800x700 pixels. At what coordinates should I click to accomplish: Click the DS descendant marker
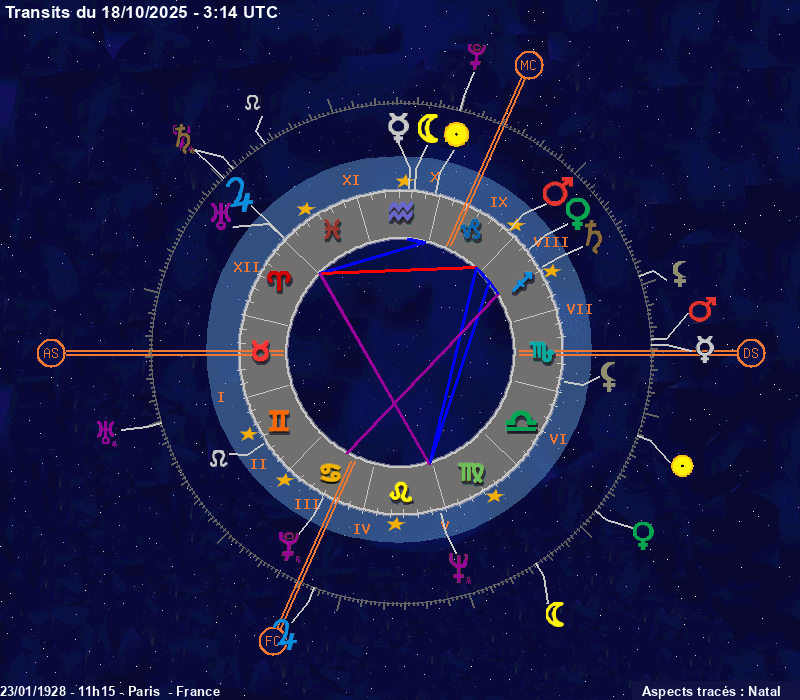750,353
